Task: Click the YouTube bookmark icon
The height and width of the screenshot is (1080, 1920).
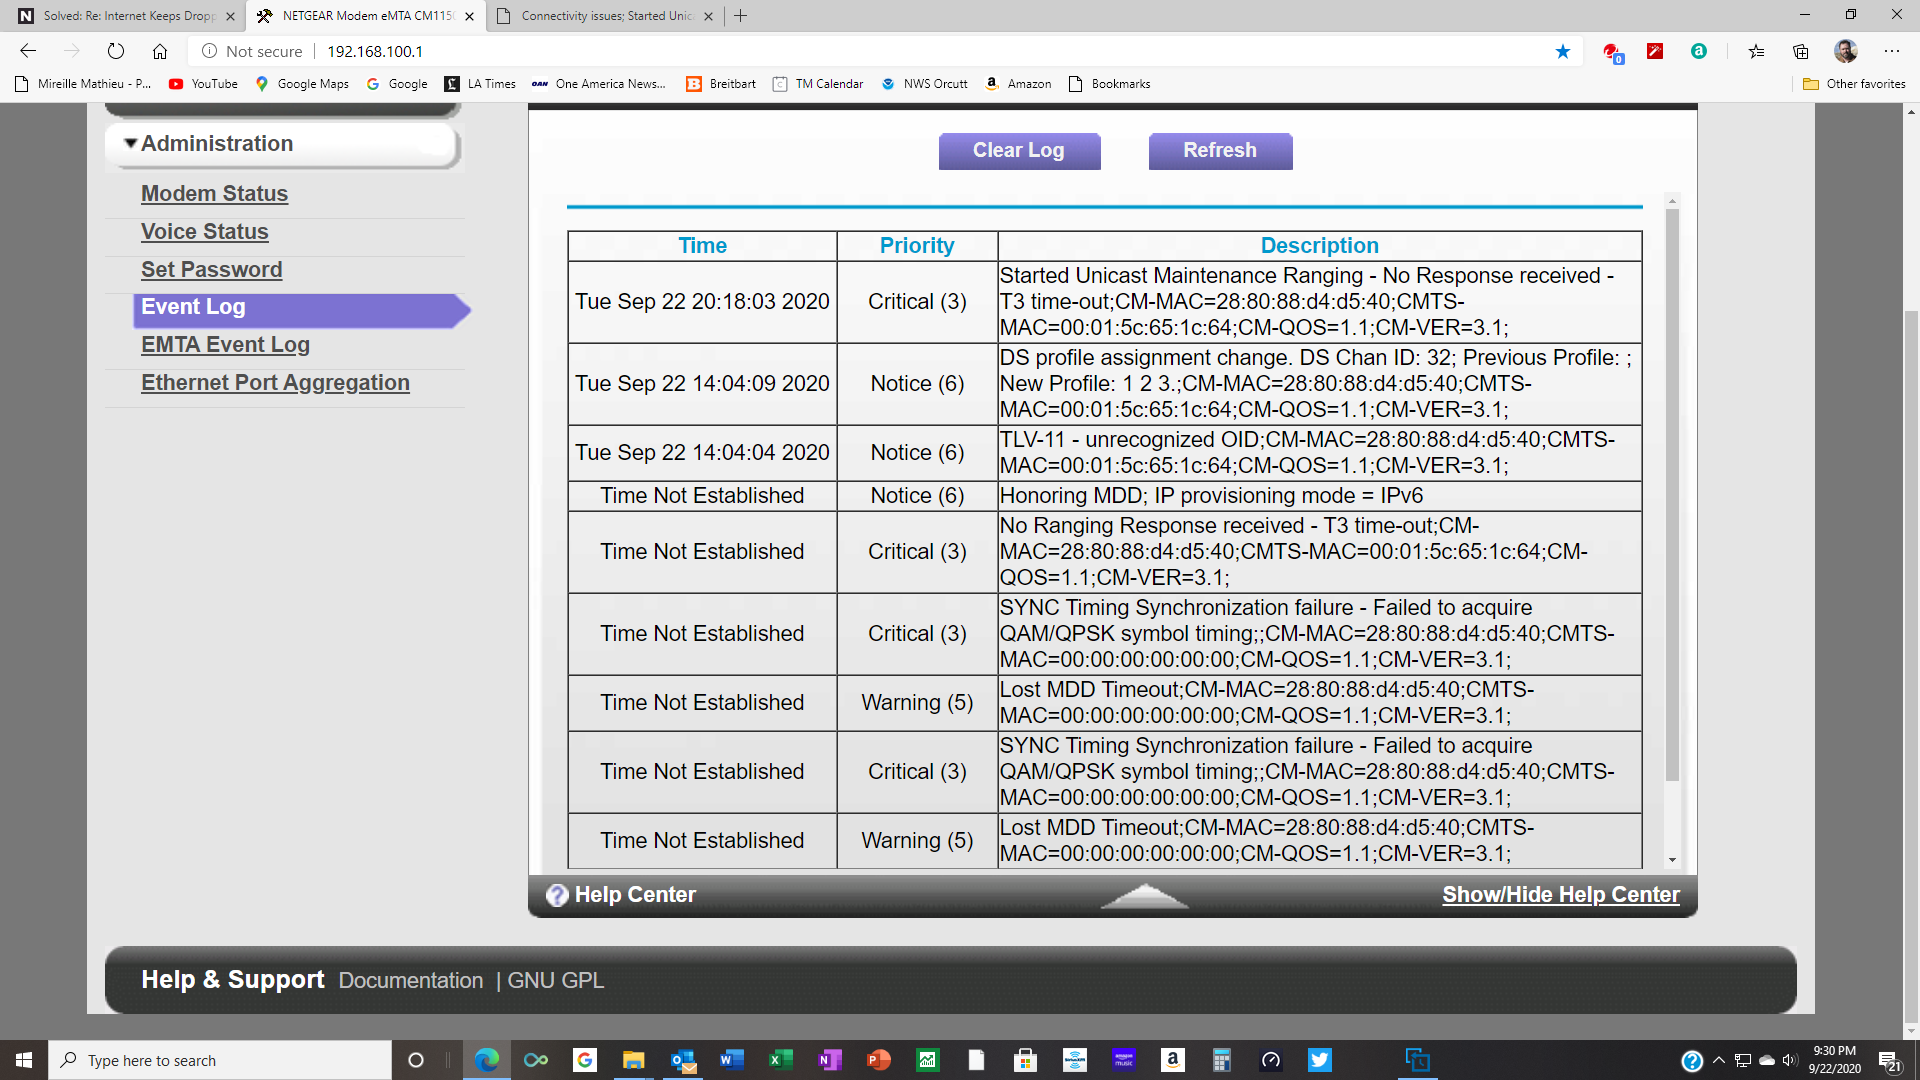Action: 176,84
